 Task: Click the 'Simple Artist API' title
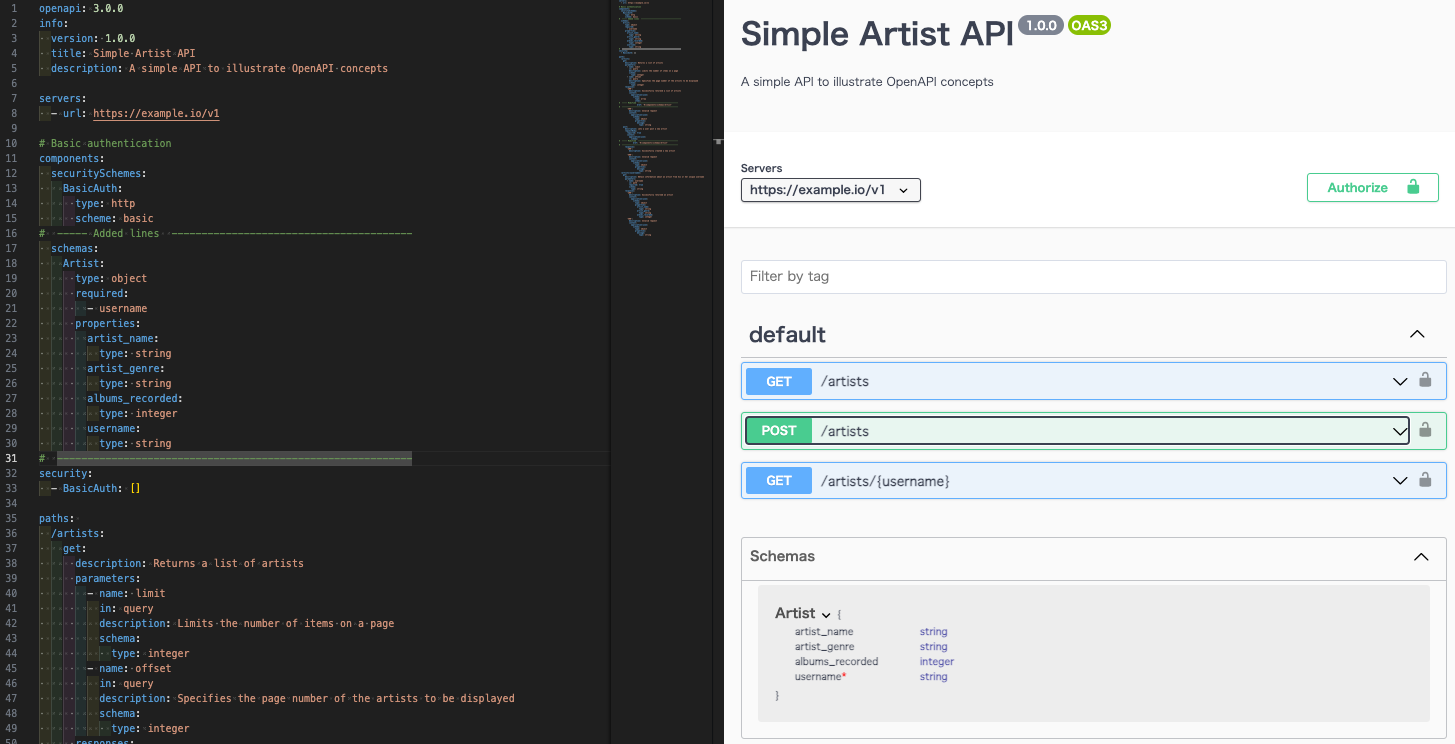click(876, 34)
